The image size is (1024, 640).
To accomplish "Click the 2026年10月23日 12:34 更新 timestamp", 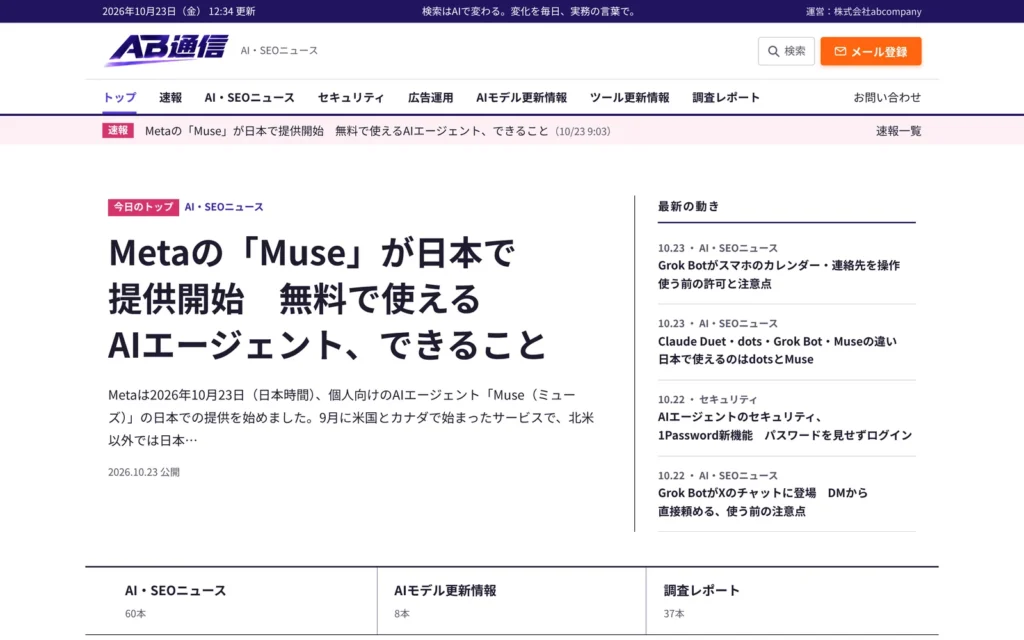I will (x=179, y=11).
